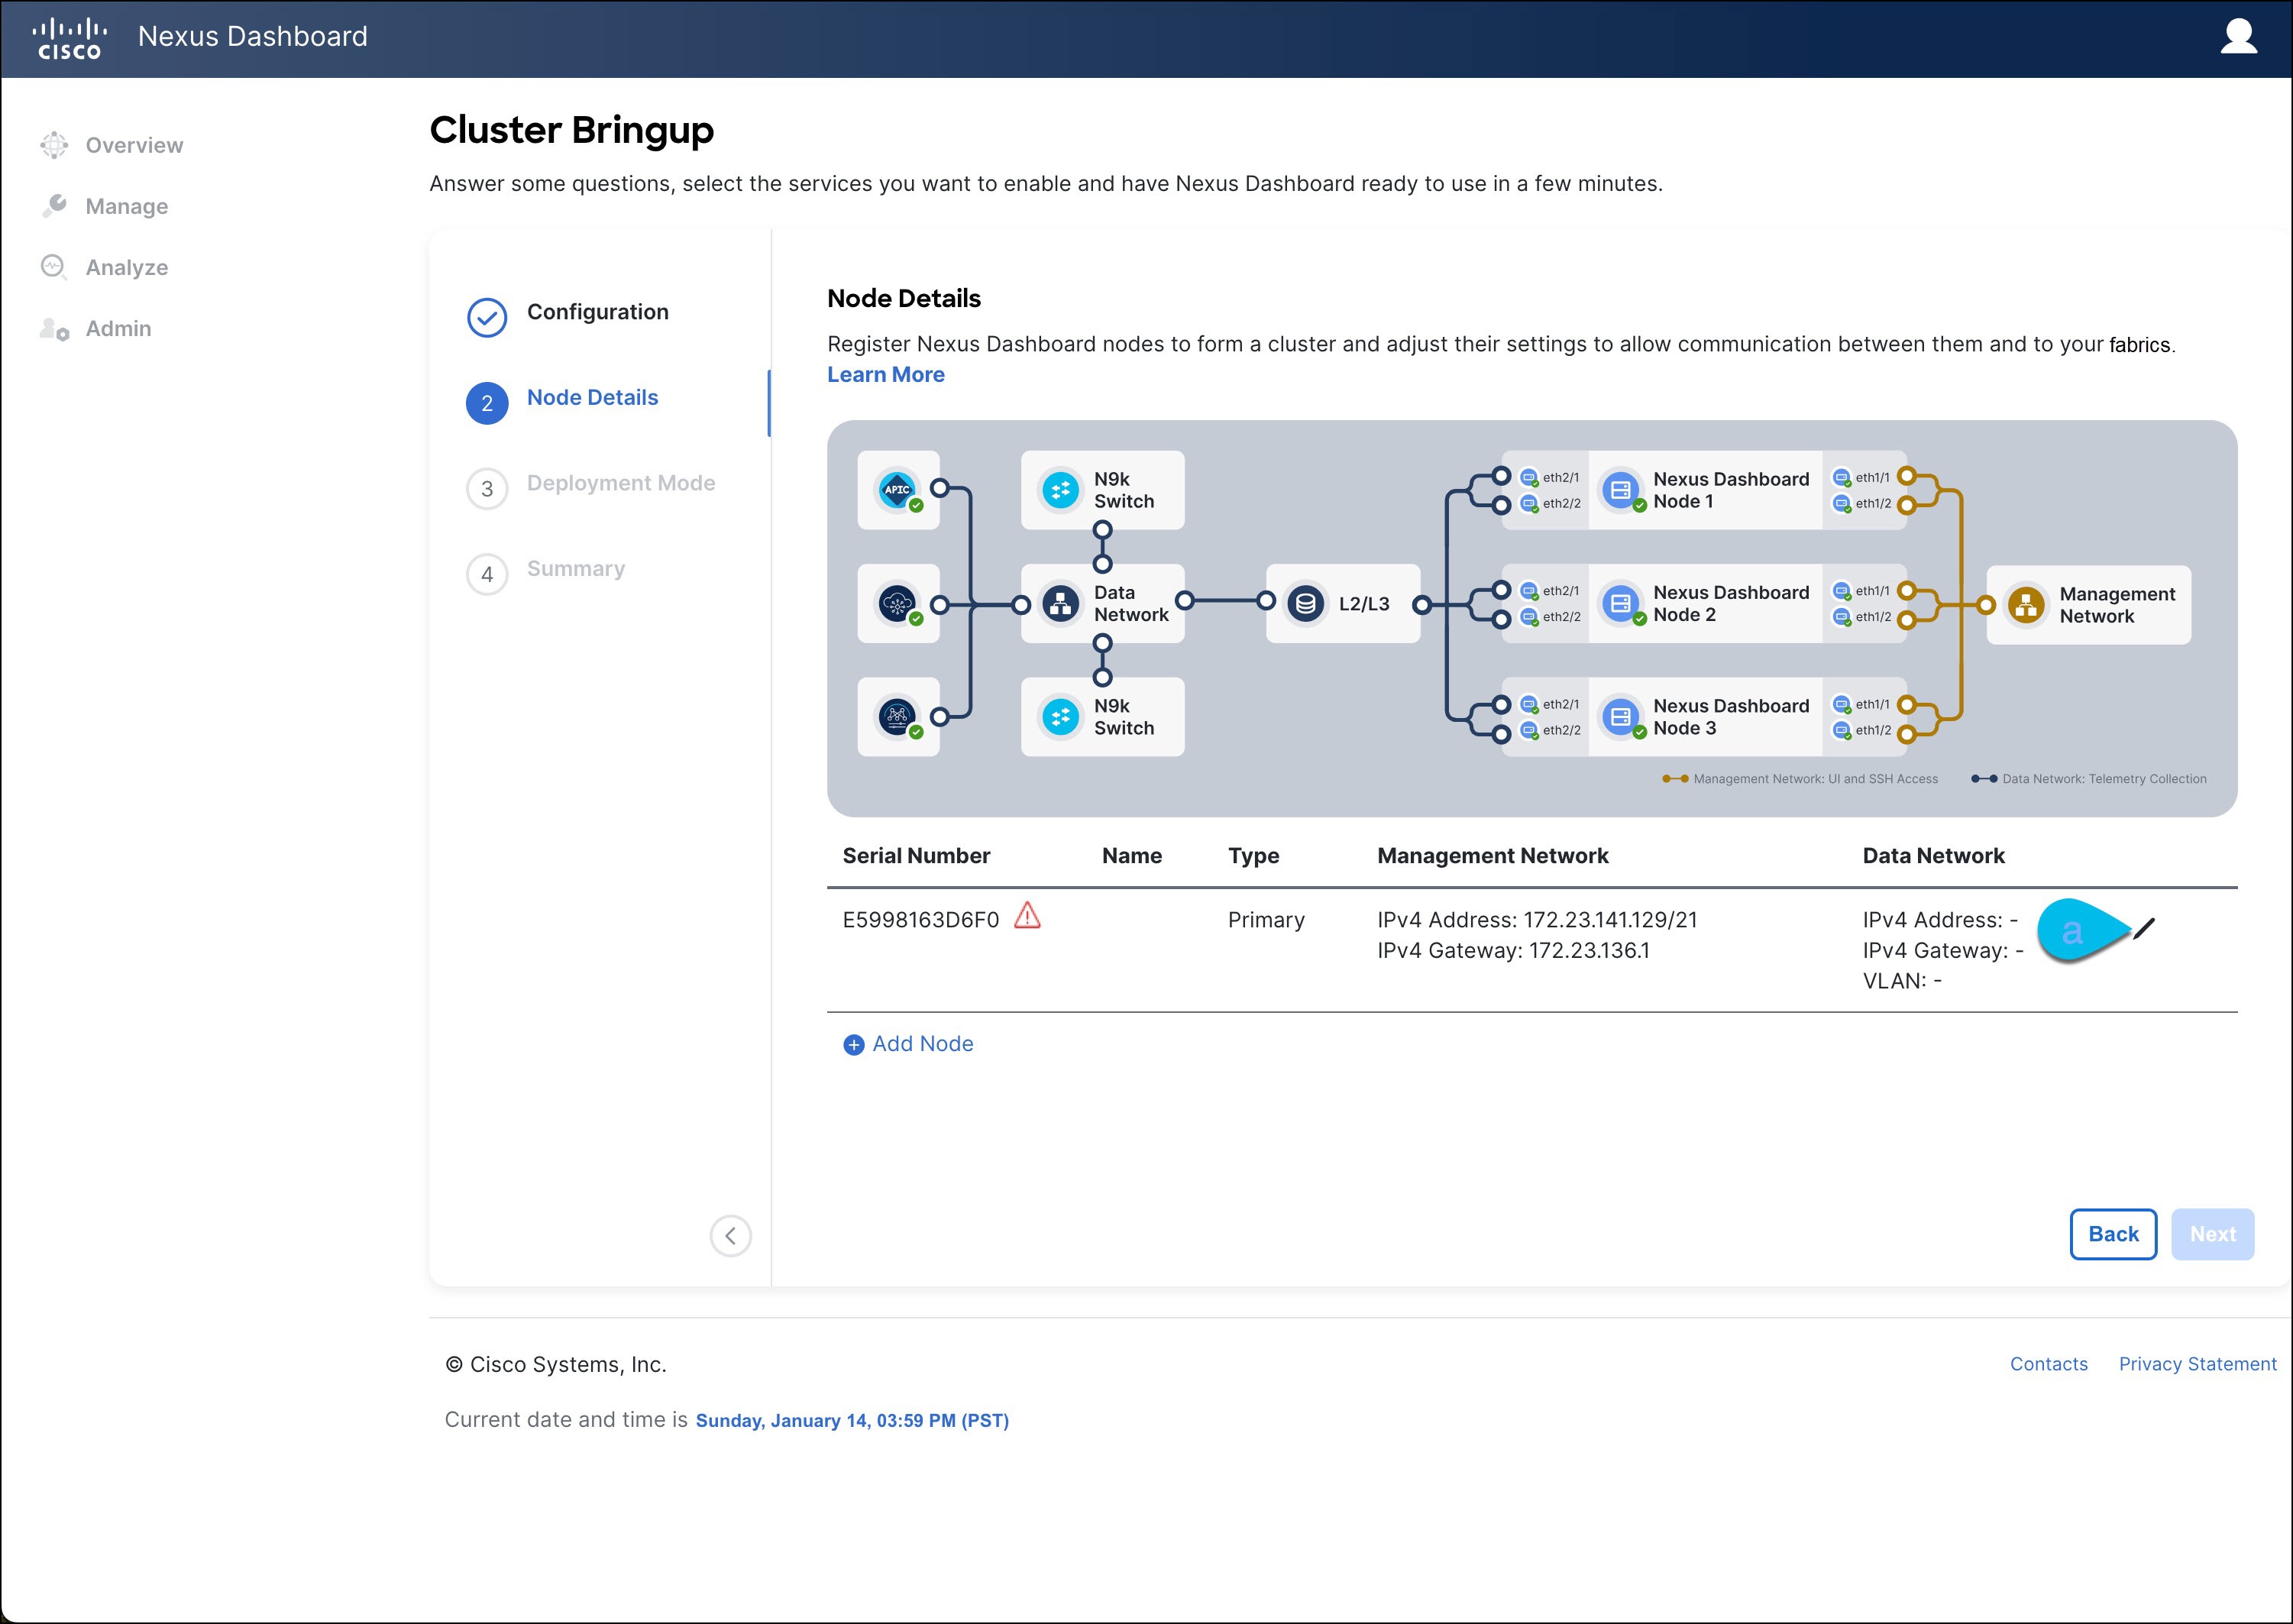Screen dimensions: 2293x1624
Task: Collapse the wizard steps panel with the chevron
Action: click(731, 1236)
